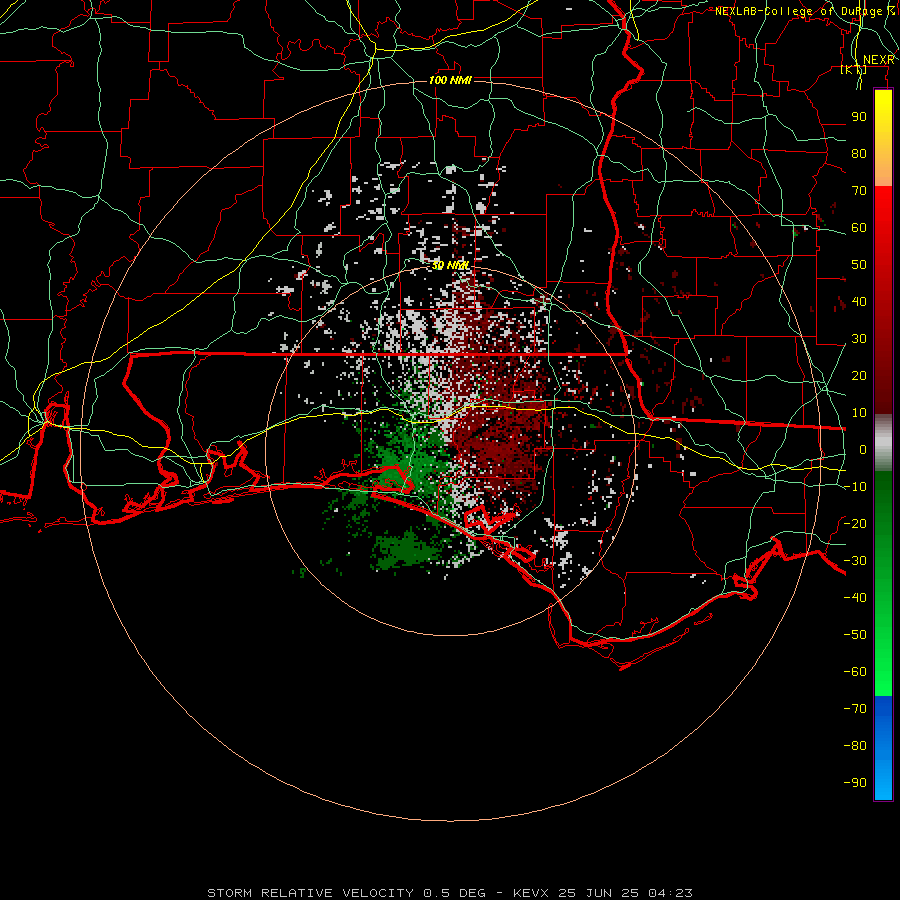This screenshot has width=900, height=900.
Task: Select the -50 scale label
Action: pos(855,635)
